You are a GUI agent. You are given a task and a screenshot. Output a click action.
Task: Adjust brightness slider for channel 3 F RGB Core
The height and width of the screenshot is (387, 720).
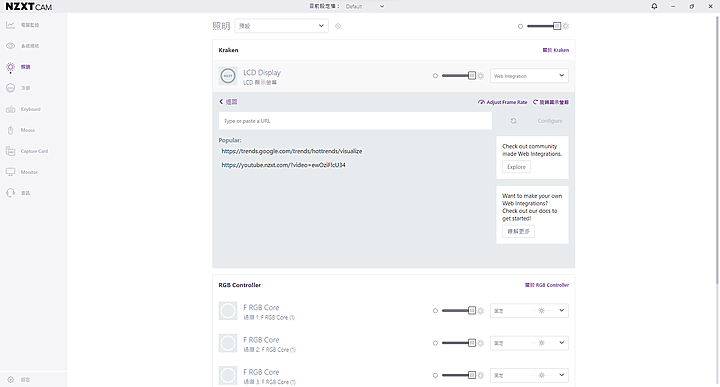click(x=459, y=375)
